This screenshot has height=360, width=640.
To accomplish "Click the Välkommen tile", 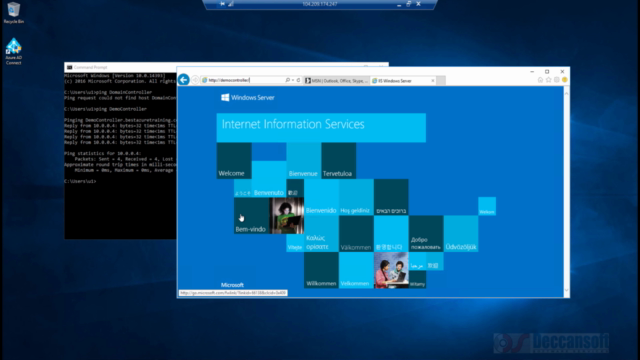I will 356,234.
